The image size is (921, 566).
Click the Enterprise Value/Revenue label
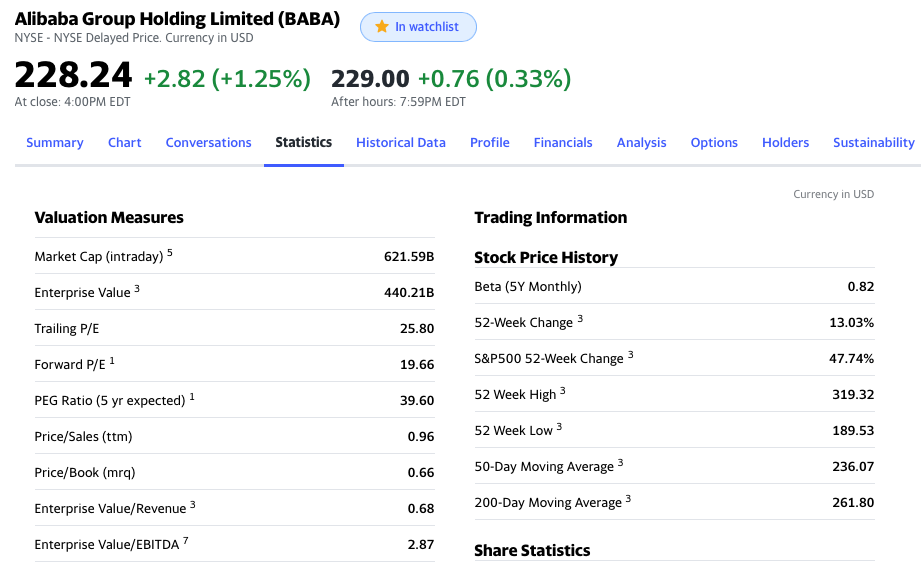110,508
